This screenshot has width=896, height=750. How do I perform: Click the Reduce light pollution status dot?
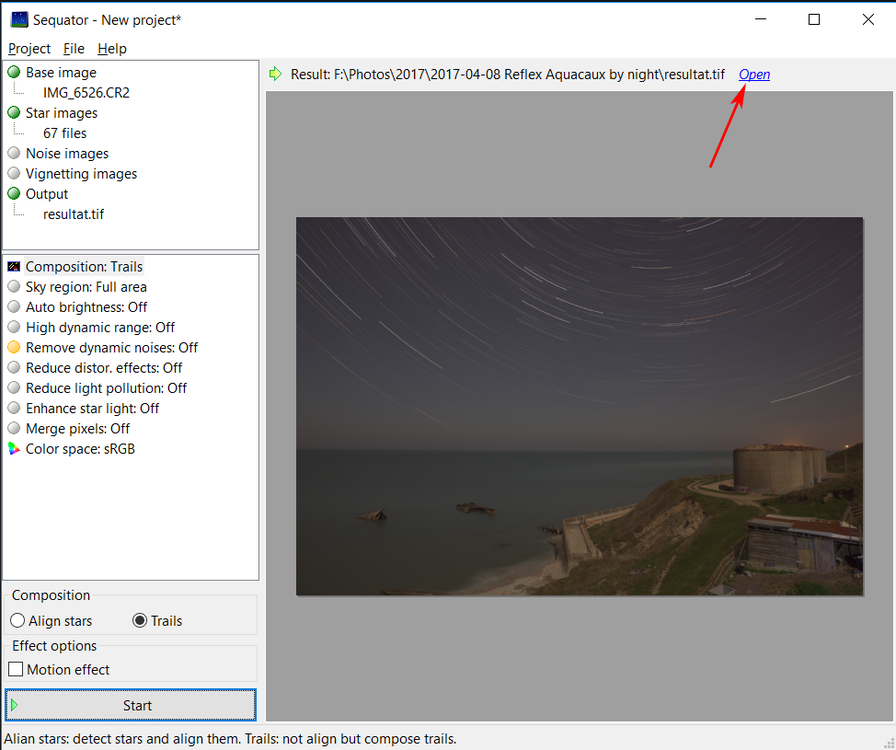pyautogui.click(x=14, y=388)
